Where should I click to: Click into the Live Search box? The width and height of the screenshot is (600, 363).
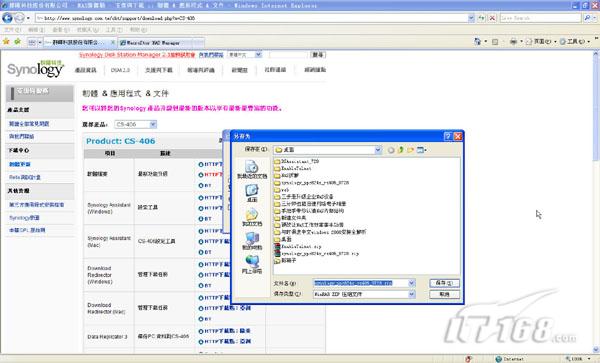point(540,18)
